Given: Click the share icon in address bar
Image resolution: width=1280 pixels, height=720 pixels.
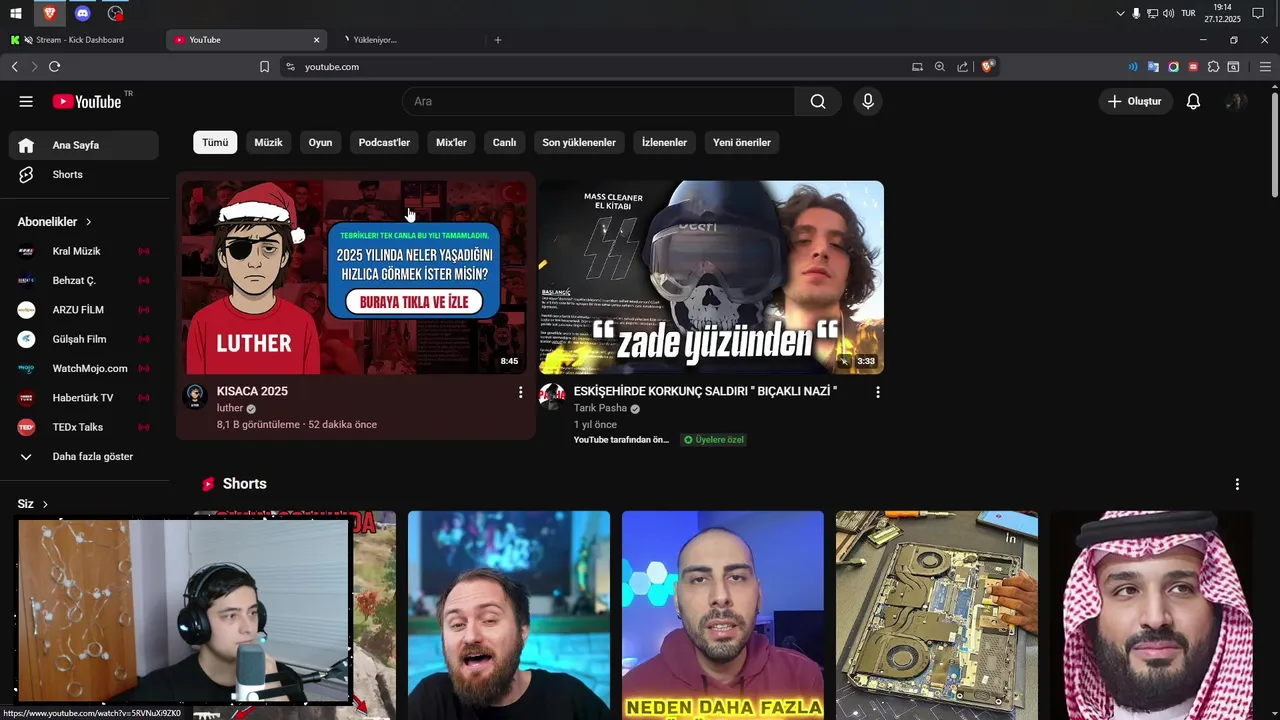Looking at the screenshot, I should [962, 67].
